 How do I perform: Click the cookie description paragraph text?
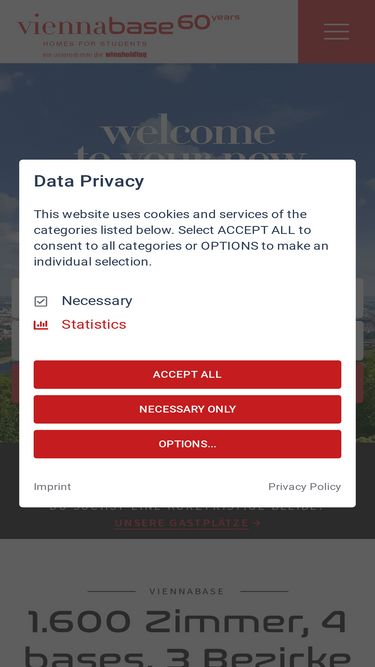181,238
